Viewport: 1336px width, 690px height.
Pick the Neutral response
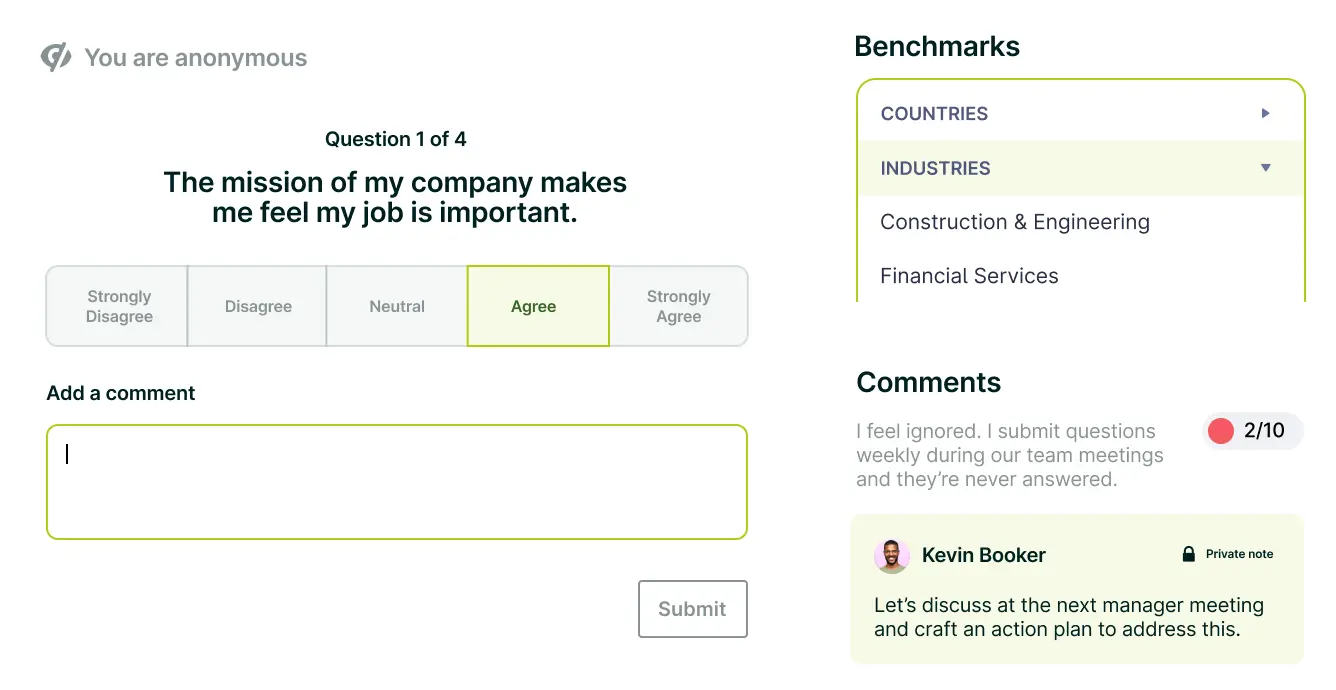[x=397, y=306]
